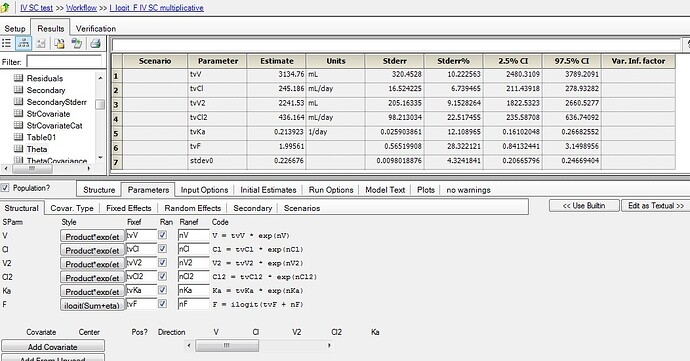This screenshot has width=690, height=361.
Task: Click the 'Edit as Textual >>' button
Action: tap(656, 206)
